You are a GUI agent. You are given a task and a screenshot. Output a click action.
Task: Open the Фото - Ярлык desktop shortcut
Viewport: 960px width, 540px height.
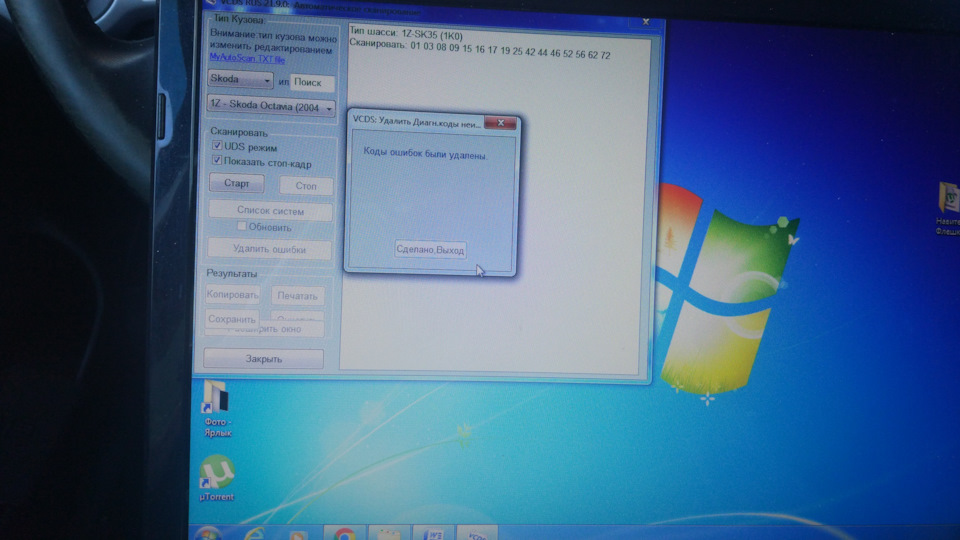pyautogui.click(x=217, y=408)
